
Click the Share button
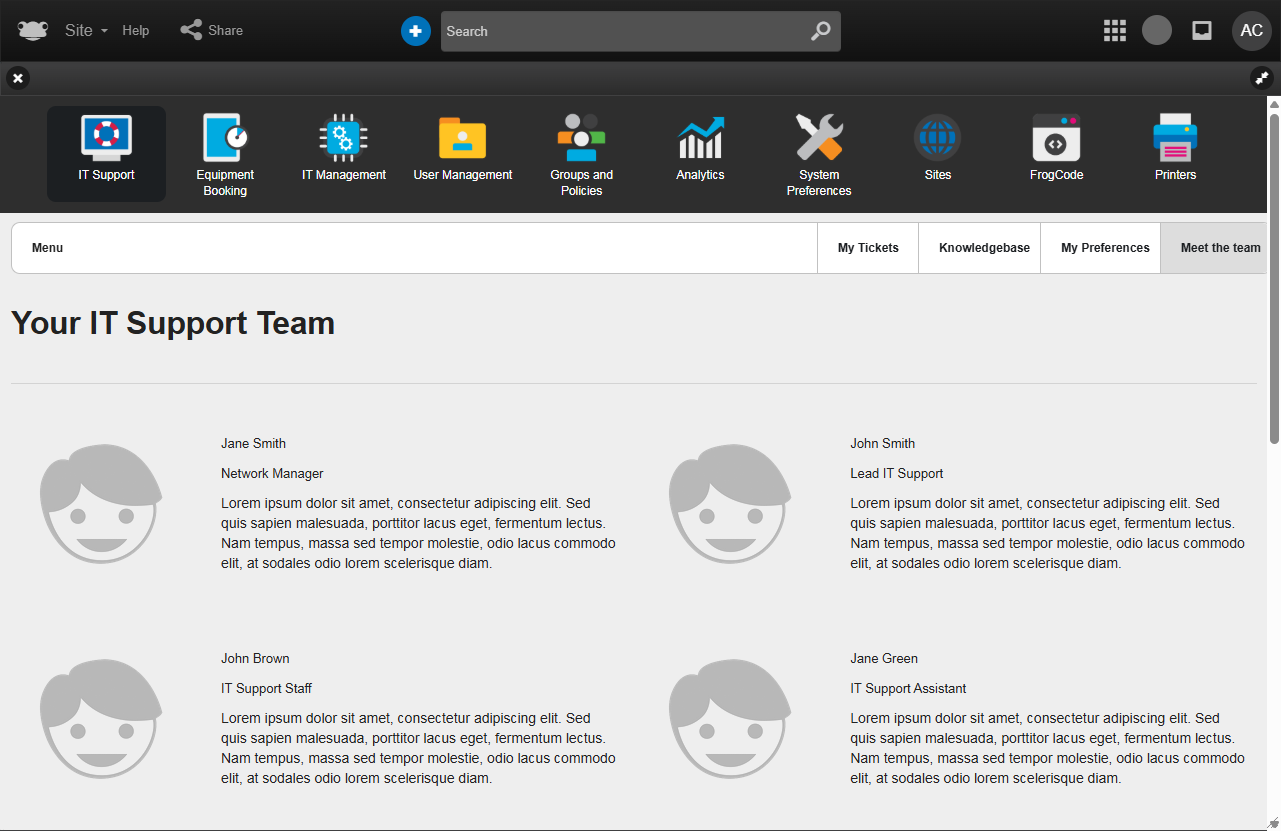click(x=212, y=31)
